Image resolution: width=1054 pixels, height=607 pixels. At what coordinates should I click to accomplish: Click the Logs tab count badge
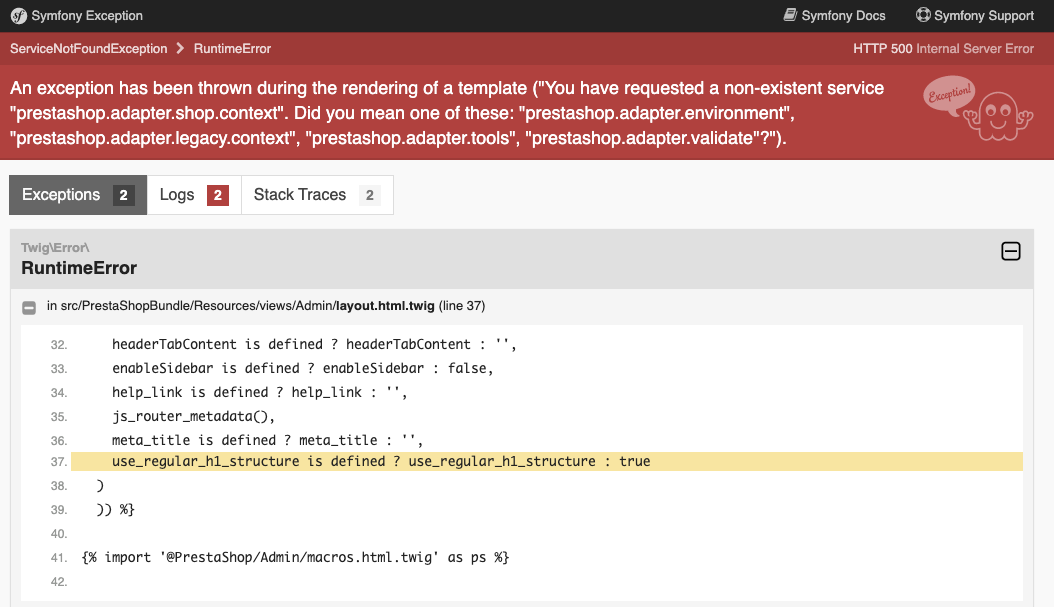(218, 196)
